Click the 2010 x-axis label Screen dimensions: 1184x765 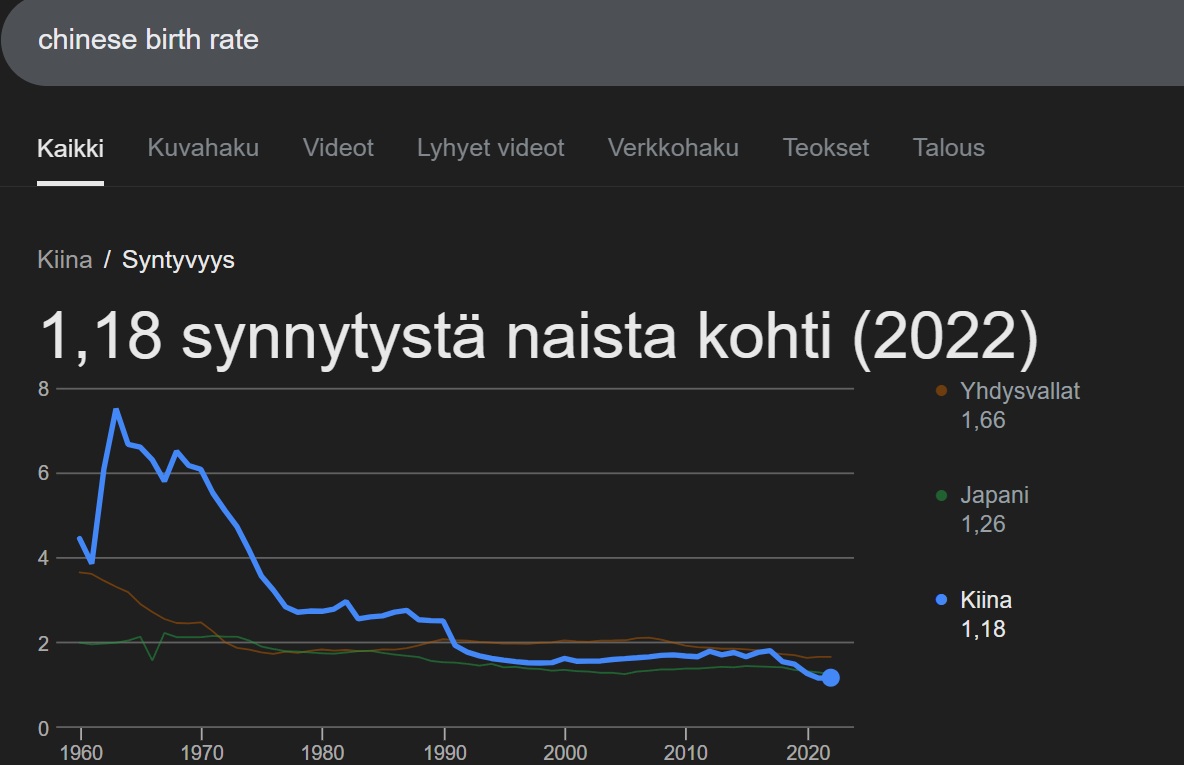(x=686, y=753)
